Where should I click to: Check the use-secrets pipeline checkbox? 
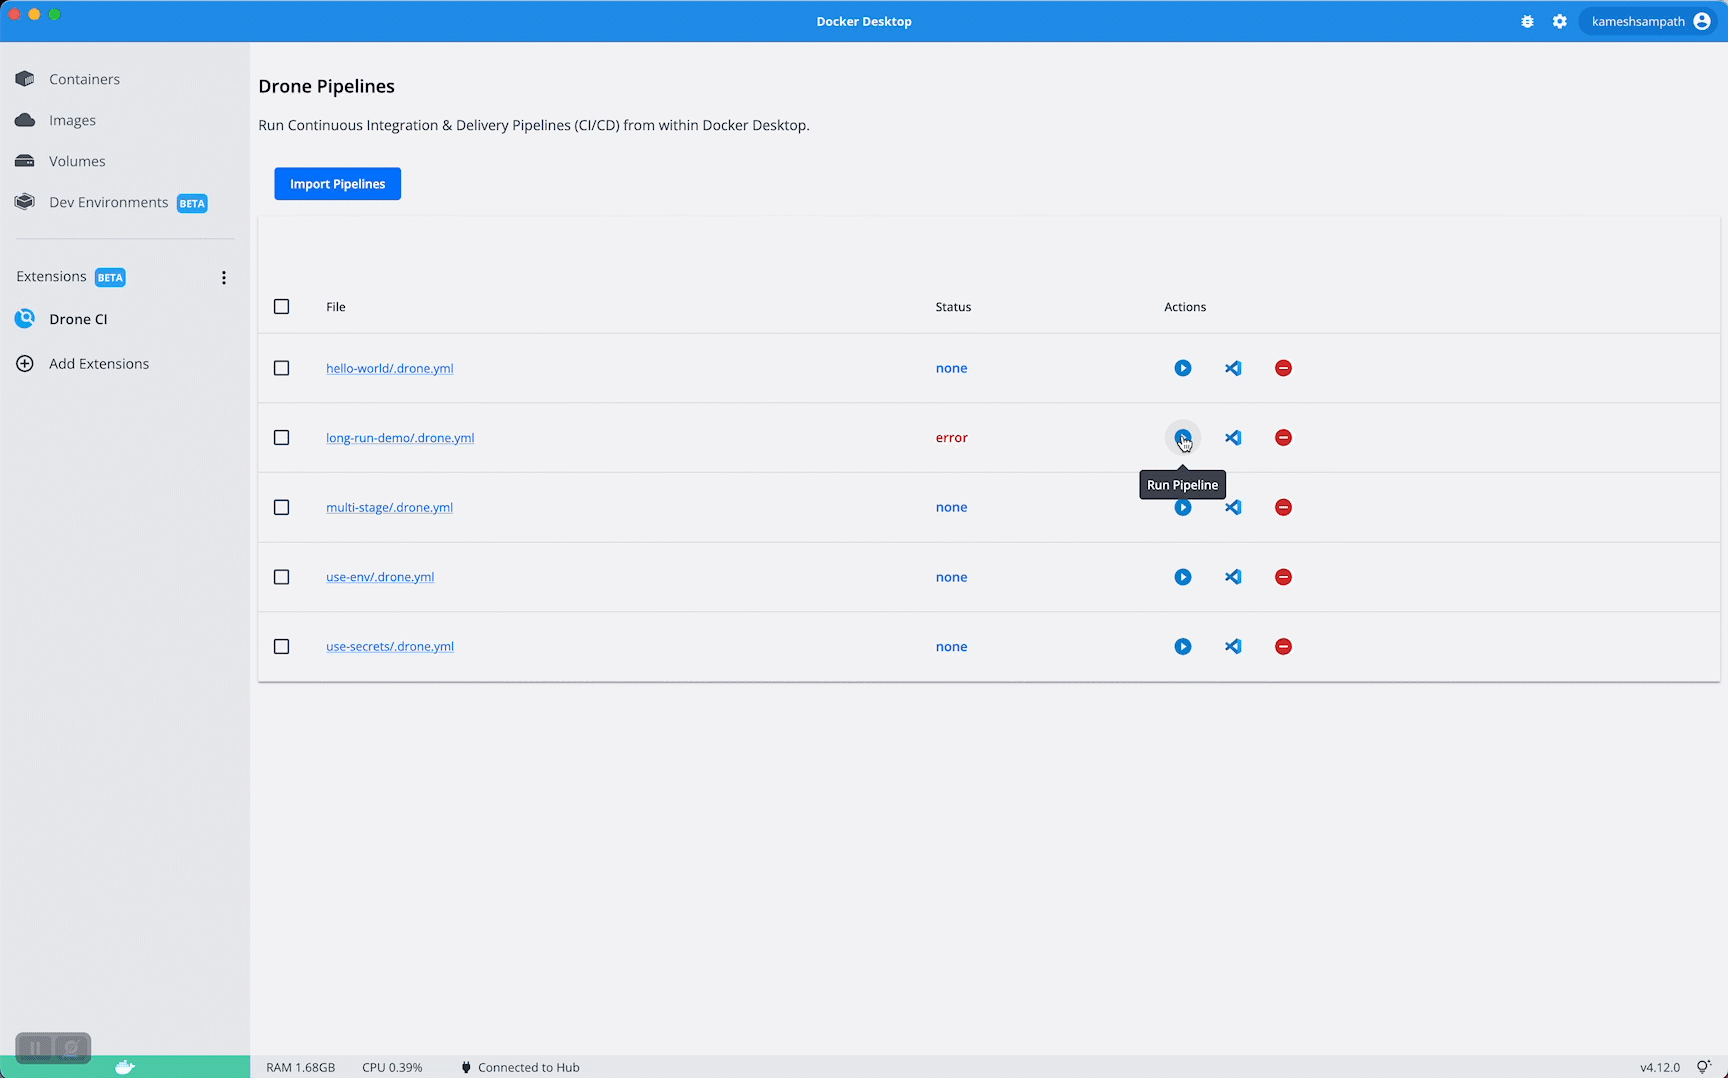(x=282, y=647)
